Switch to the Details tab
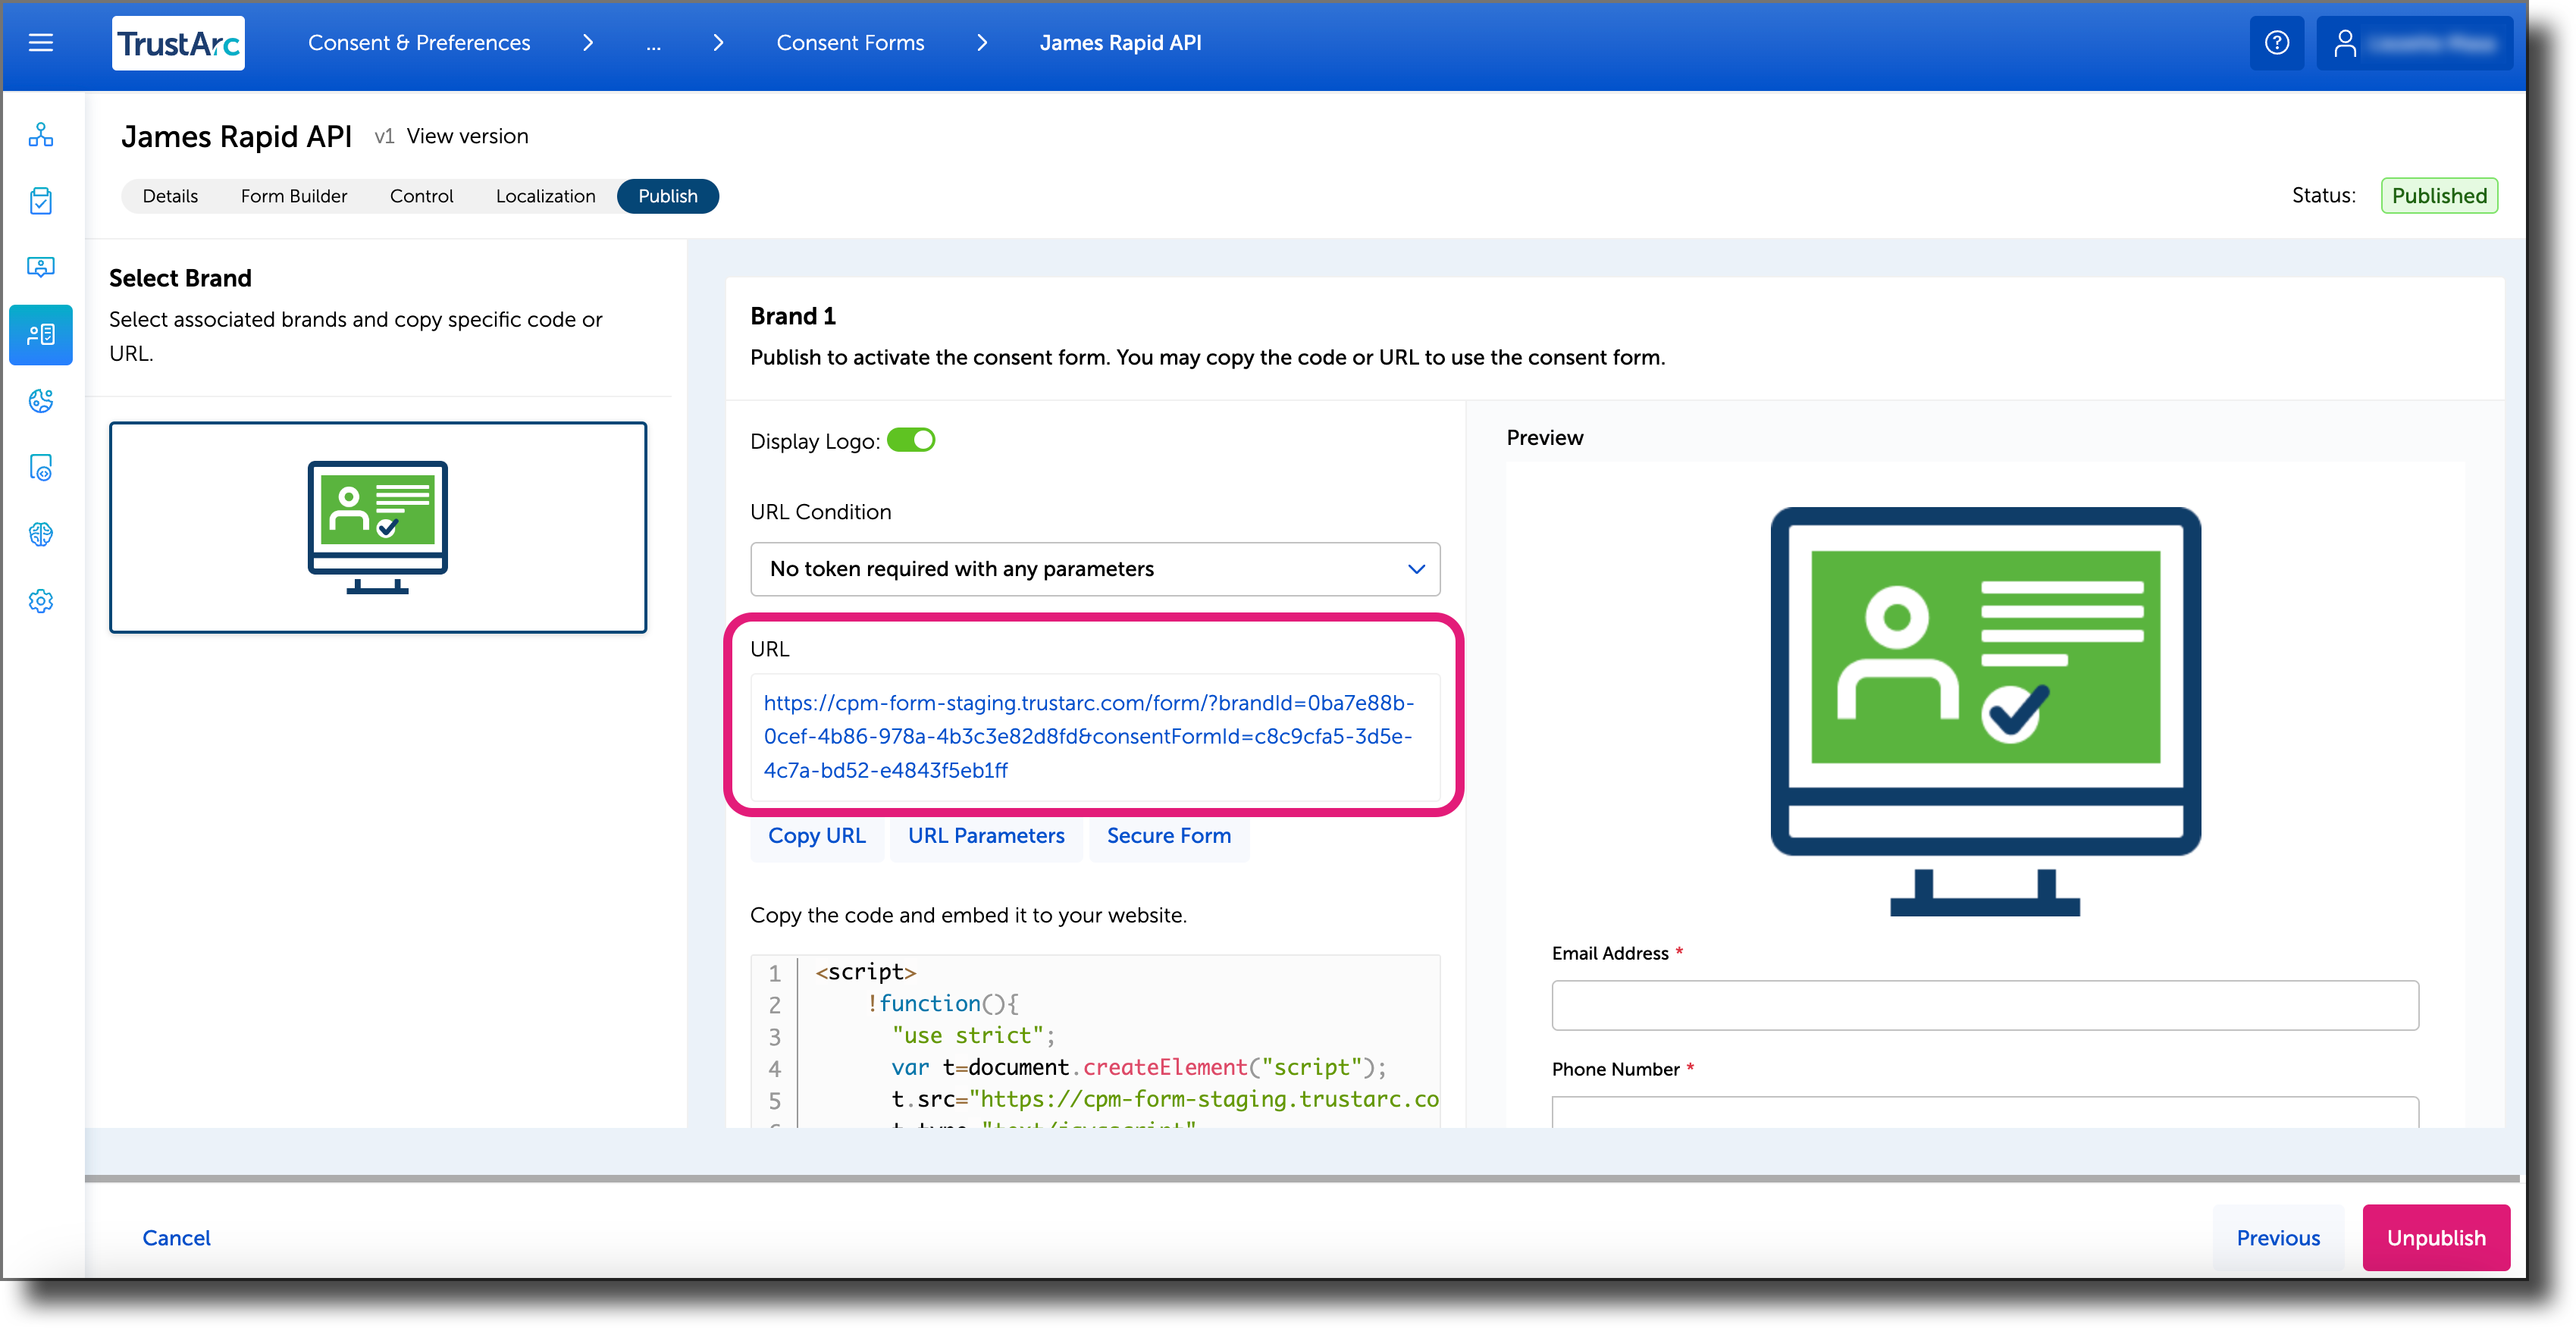This screenshot has width=2576, height=1328. [x=170, y=196]
